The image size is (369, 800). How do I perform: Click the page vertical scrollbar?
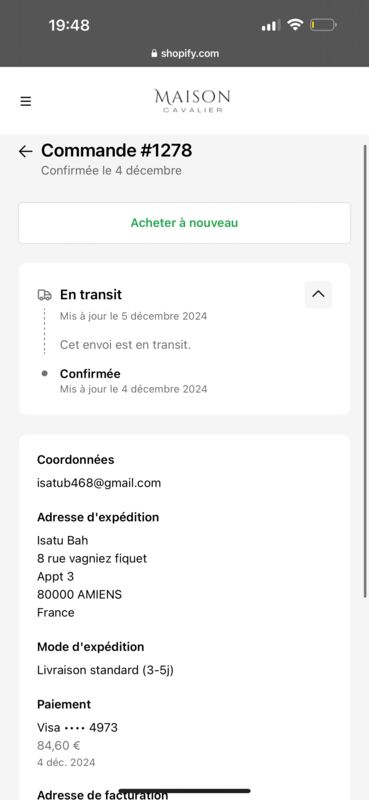365,370
